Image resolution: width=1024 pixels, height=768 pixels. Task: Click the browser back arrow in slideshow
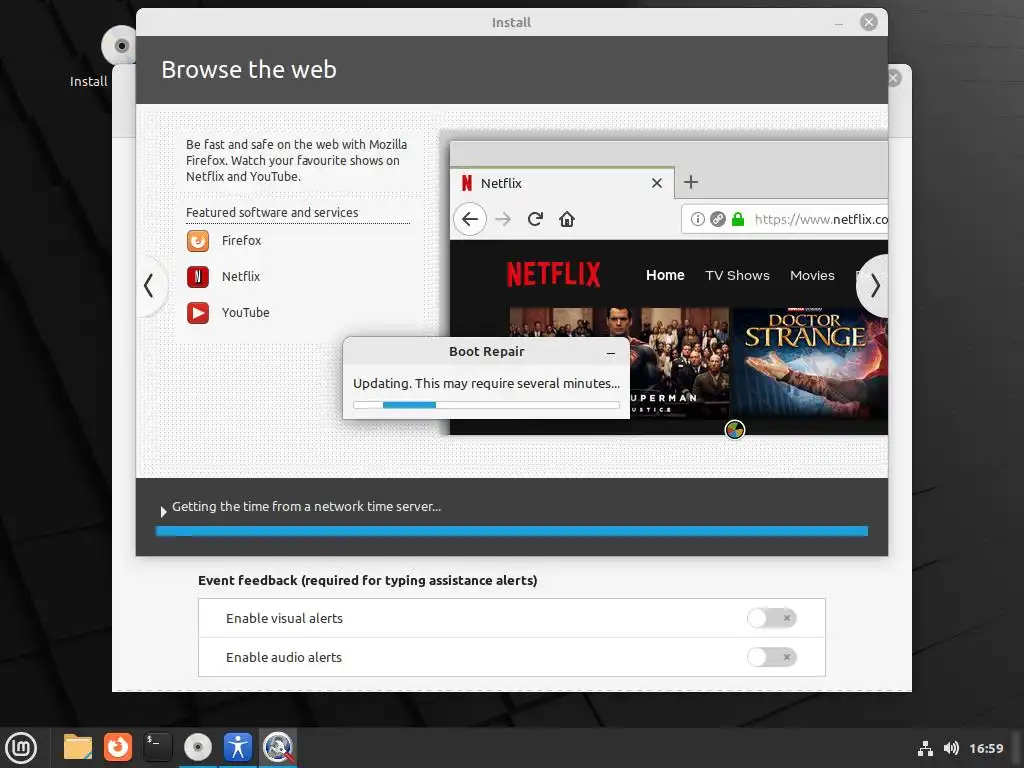click(470, 219)
